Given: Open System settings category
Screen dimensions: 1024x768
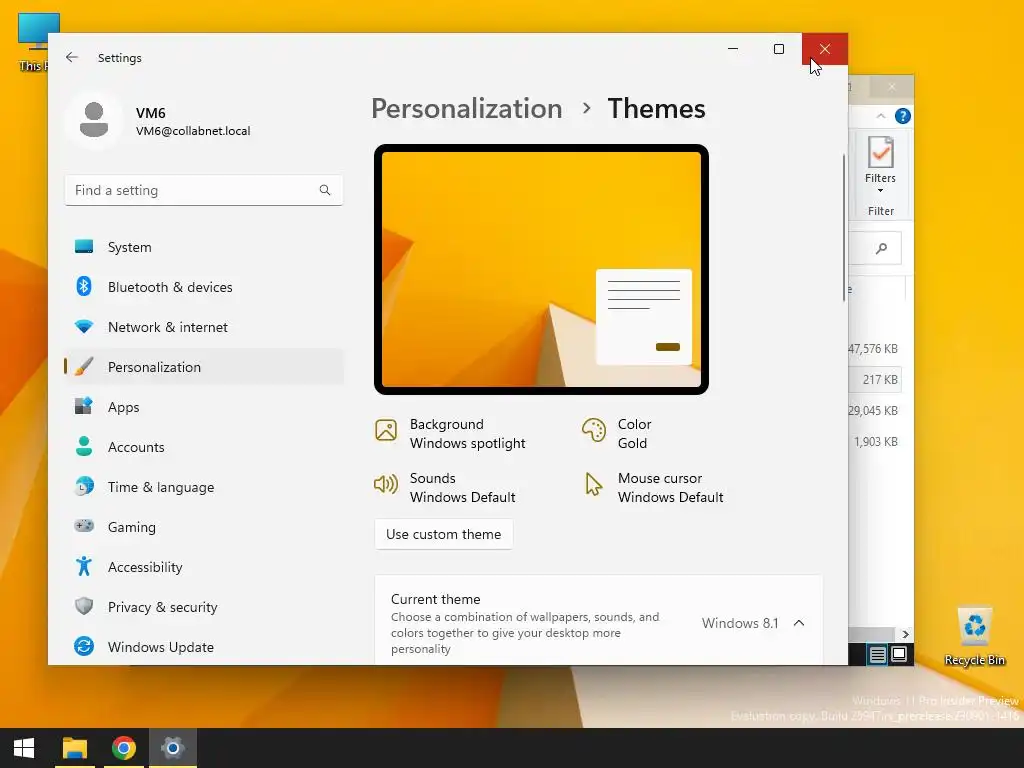Looking at the screenshot, I should point(204,247).
